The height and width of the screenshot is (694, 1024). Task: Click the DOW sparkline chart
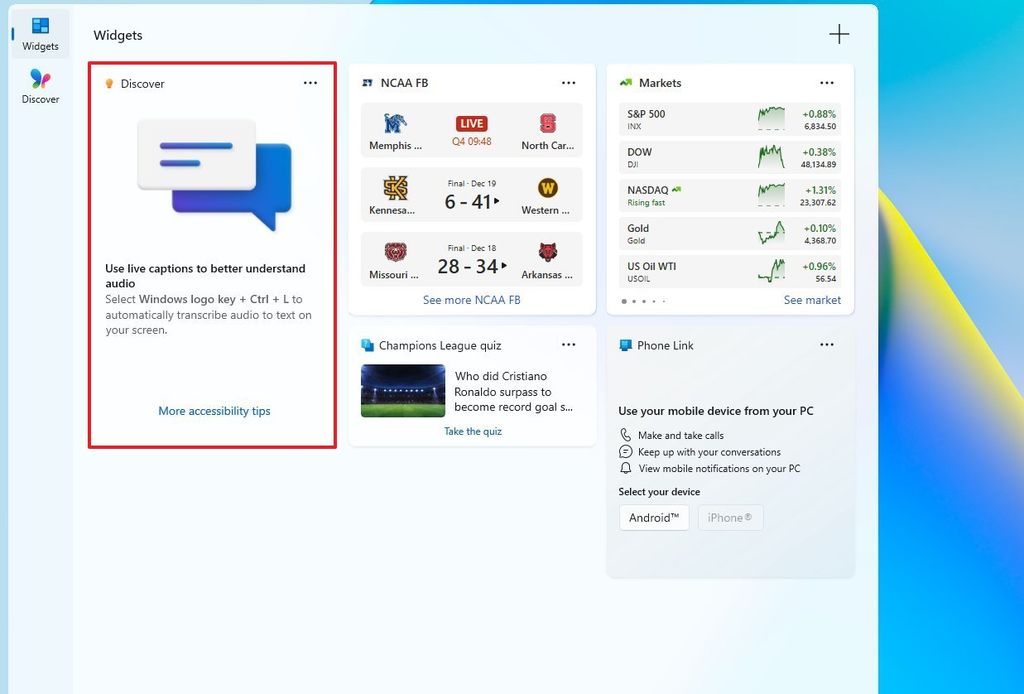771,157
